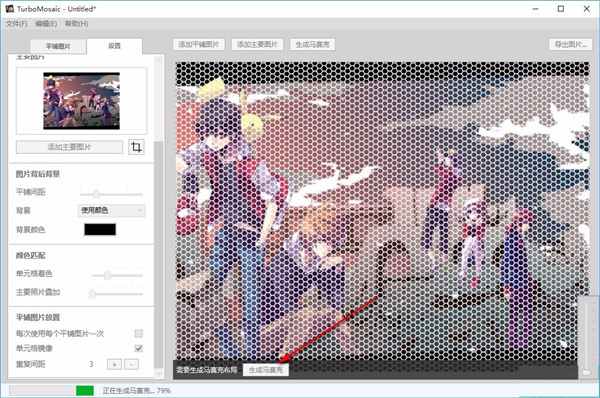Select the main picture thumbnail preview
Viewport: 600px width, 398px height.
[82, 101]
